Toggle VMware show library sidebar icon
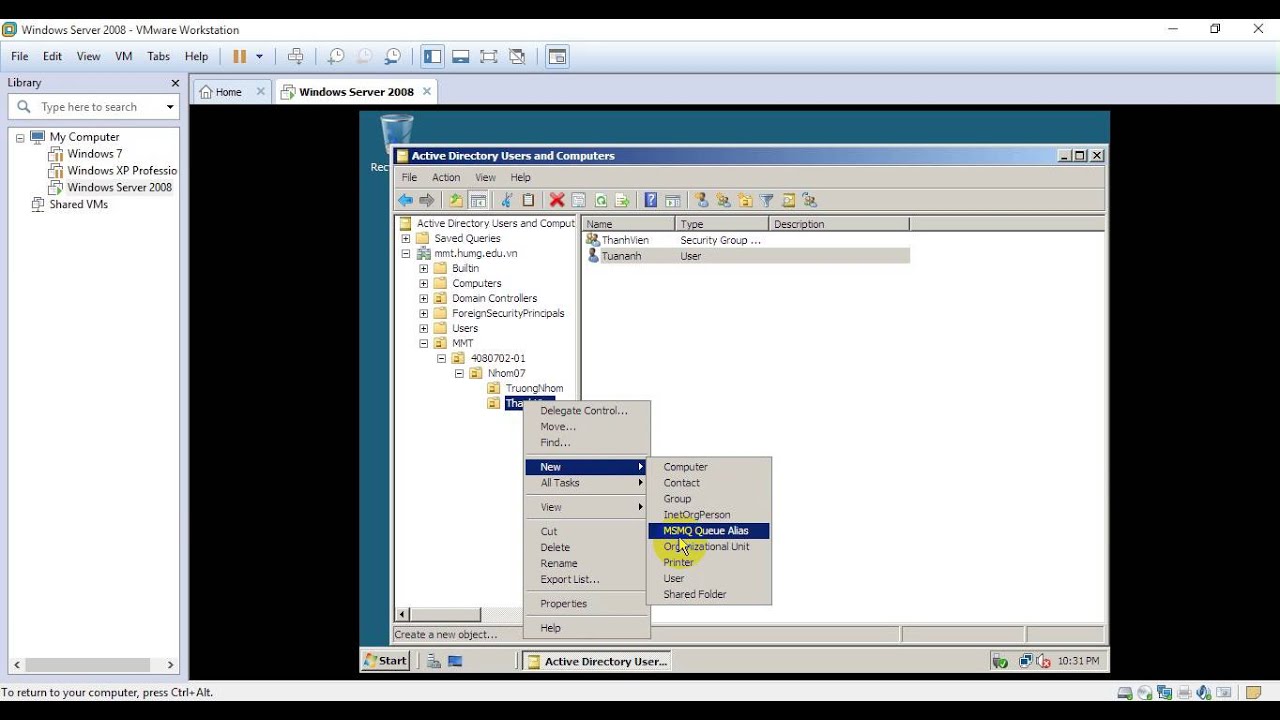Screen dimensions: 1280x720 (432, 57)
